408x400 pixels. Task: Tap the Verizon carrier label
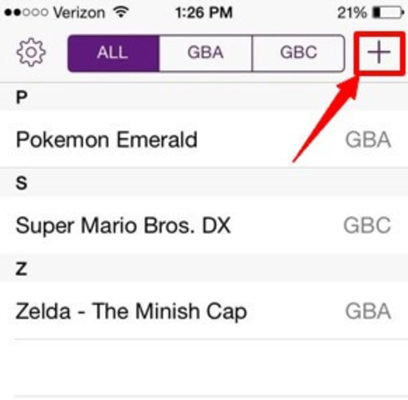coord(79,13)
